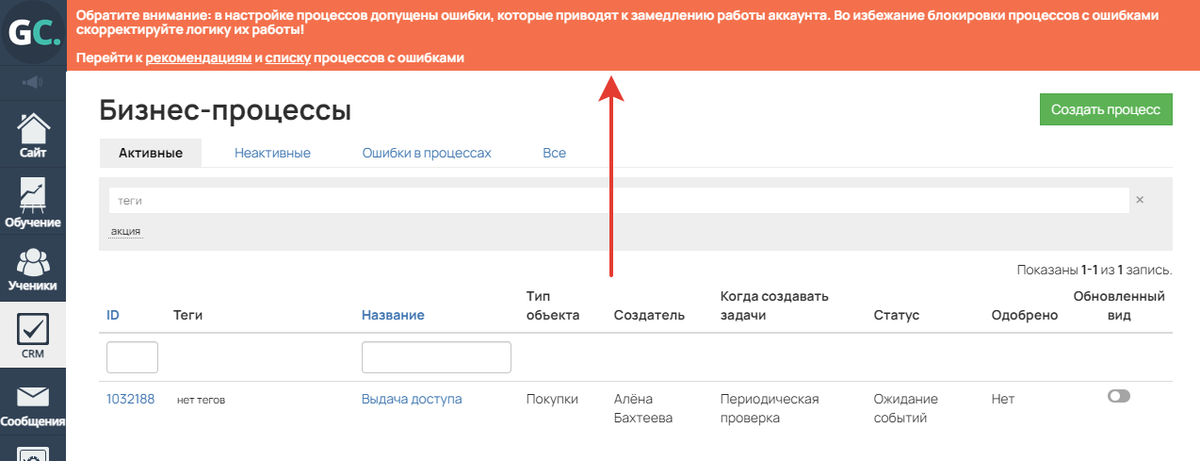Click the нет тегов cell

click(201, 400)
